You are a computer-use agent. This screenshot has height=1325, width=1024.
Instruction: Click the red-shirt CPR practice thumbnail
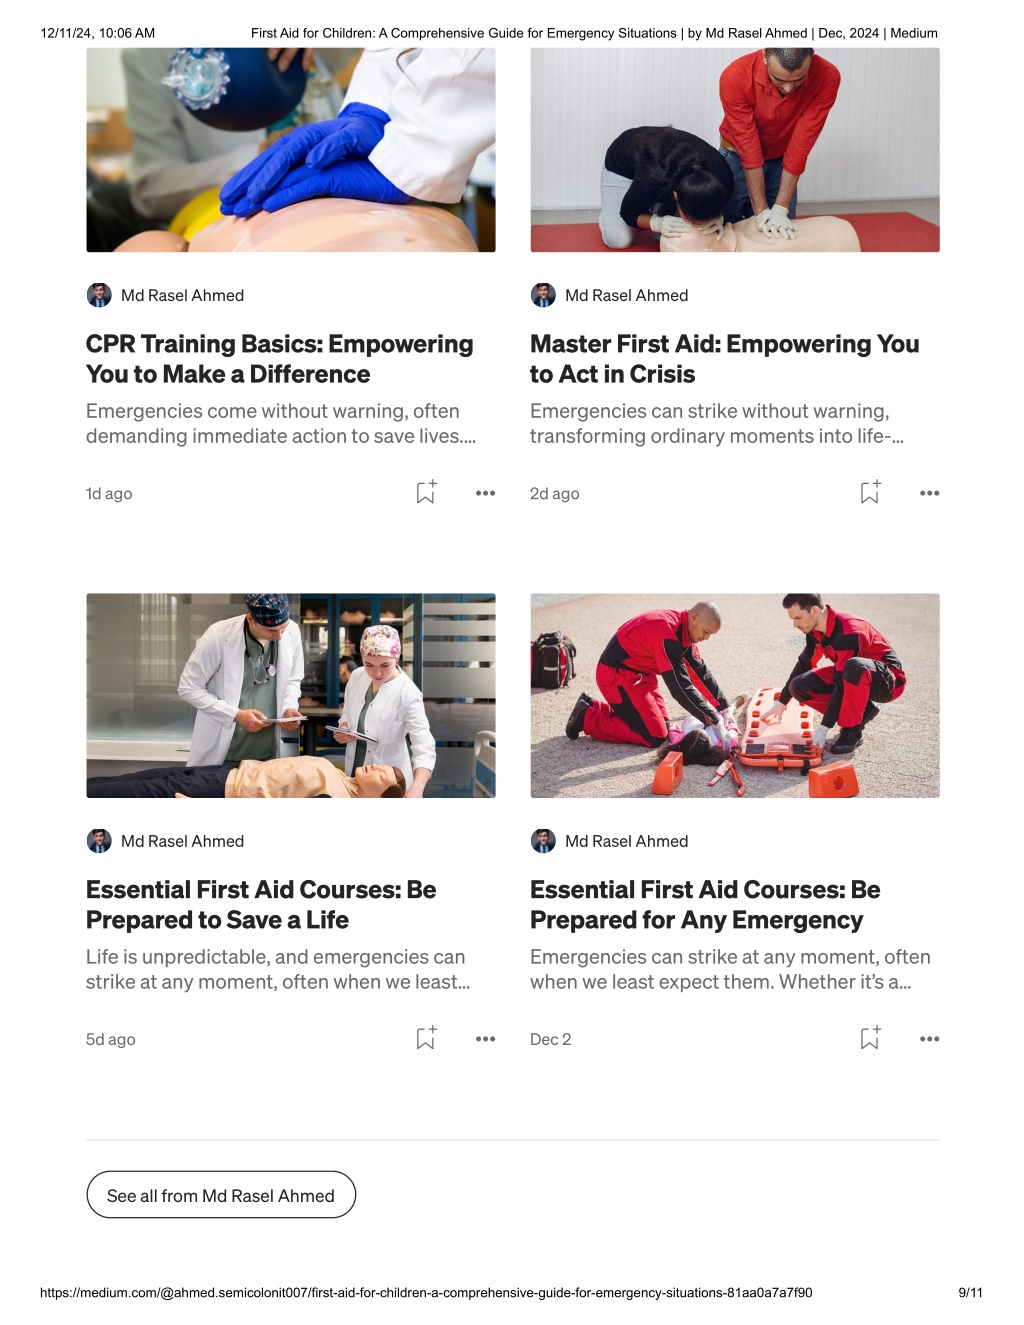(x=735, y=150)
